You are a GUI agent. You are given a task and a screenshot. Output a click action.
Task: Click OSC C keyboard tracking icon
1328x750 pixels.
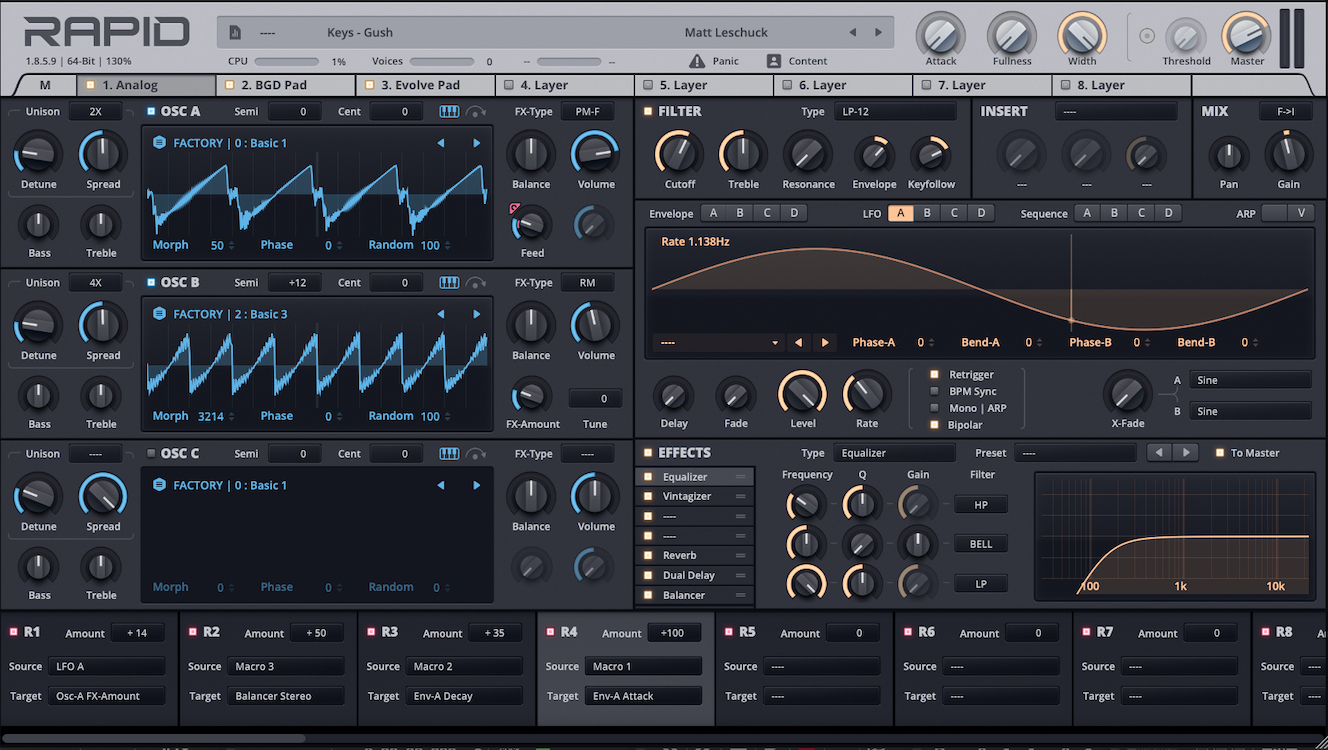[x=449, y=454]
